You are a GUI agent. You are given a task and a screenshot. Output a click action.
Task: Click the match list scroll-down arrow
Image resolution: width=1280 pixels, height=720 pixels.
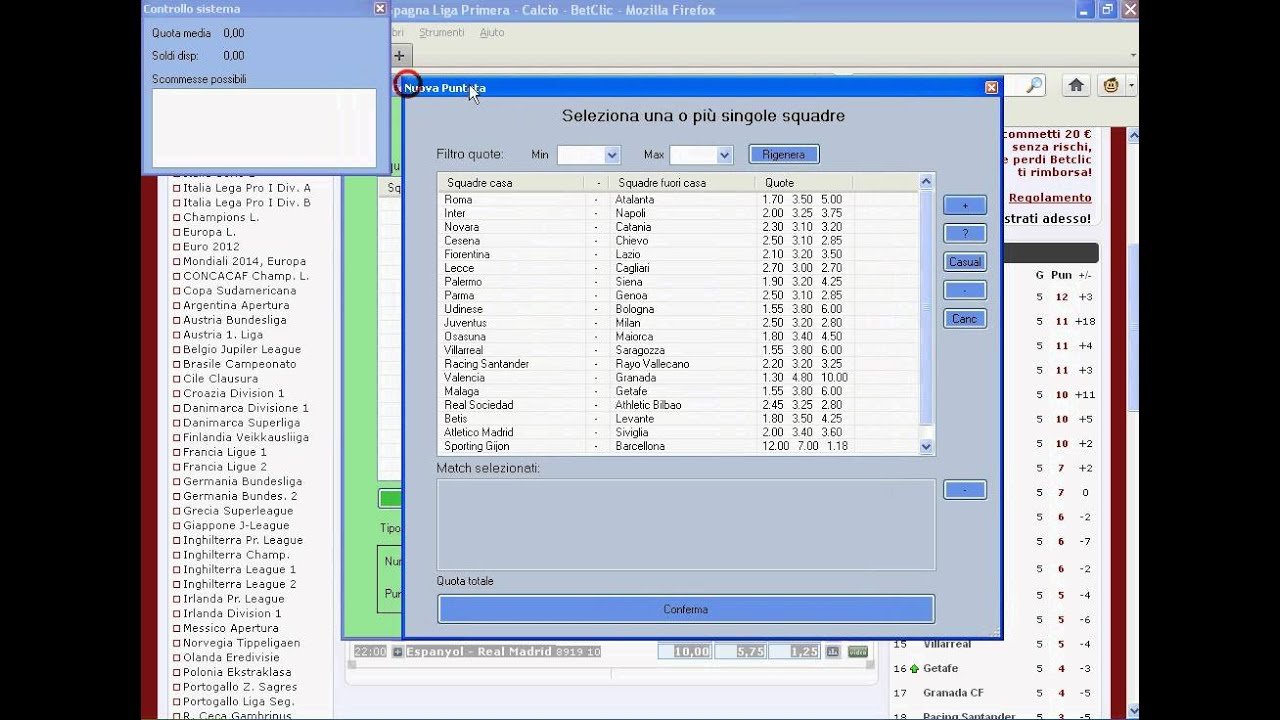[926, 447]
